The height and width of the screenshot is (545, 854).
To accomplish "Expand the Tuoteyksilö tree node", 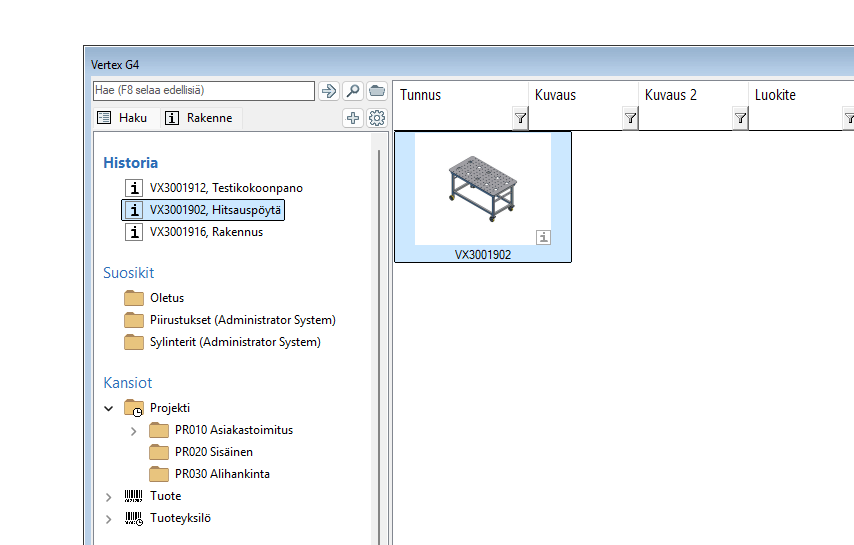I will (109, 518).
